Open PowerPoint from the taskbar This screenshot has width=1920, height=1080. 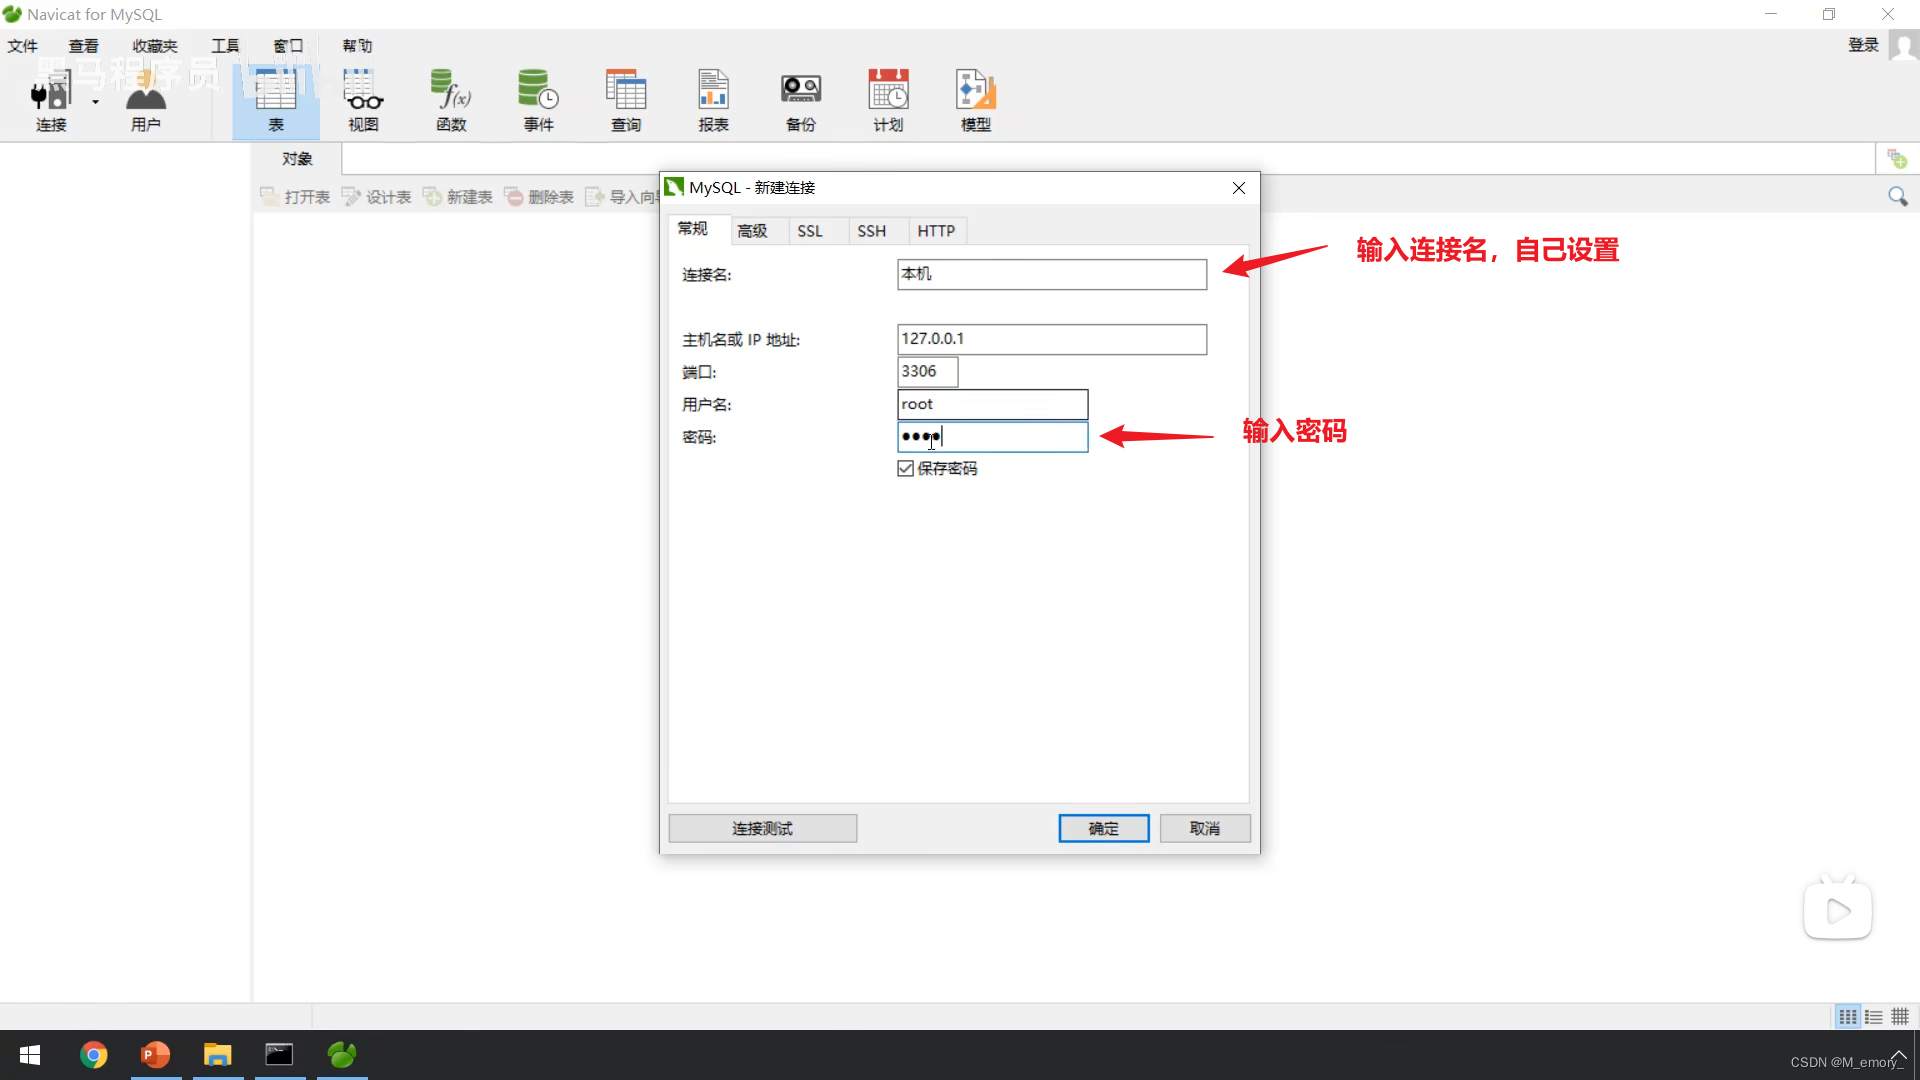tap(156, 1055)
